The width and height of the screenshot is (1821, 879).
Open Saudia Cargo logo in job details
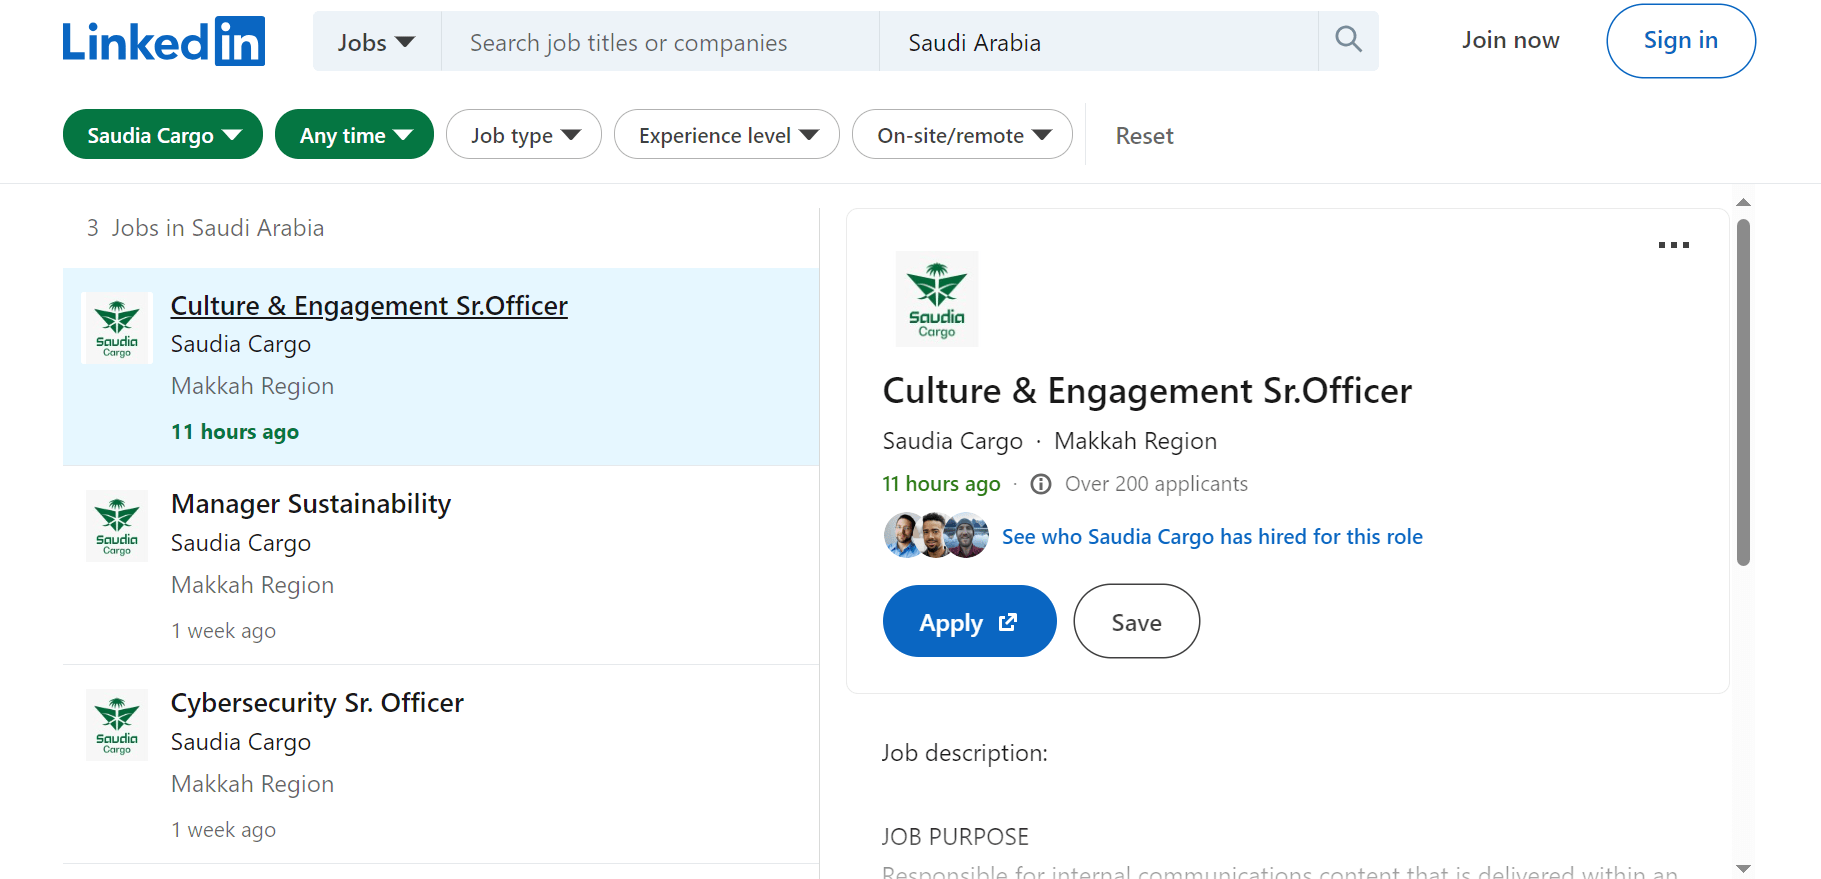click(x=937, y=299)
